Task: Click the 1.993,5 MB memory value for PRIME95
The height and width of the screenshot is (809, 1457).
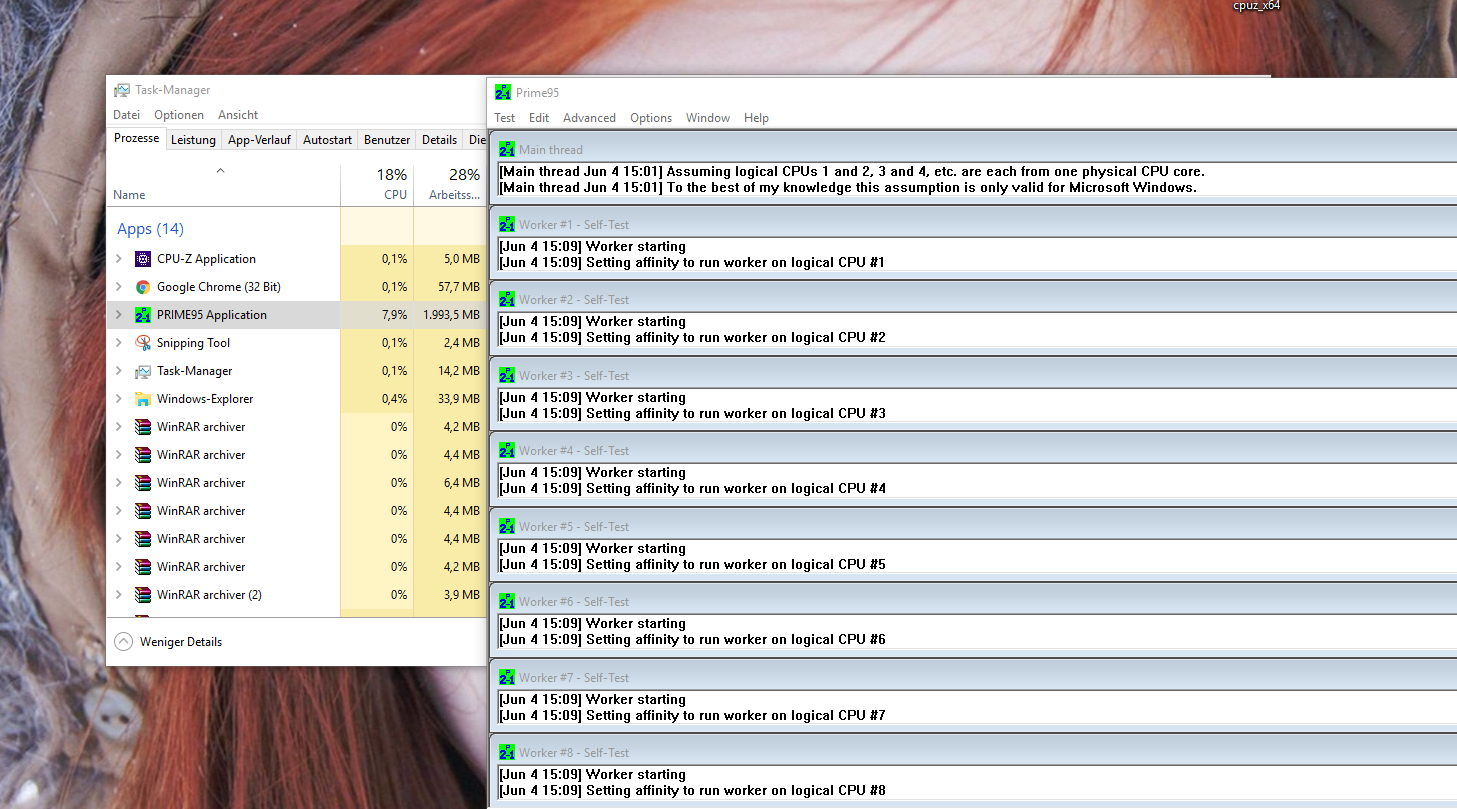Action: (x=451, y=315)
